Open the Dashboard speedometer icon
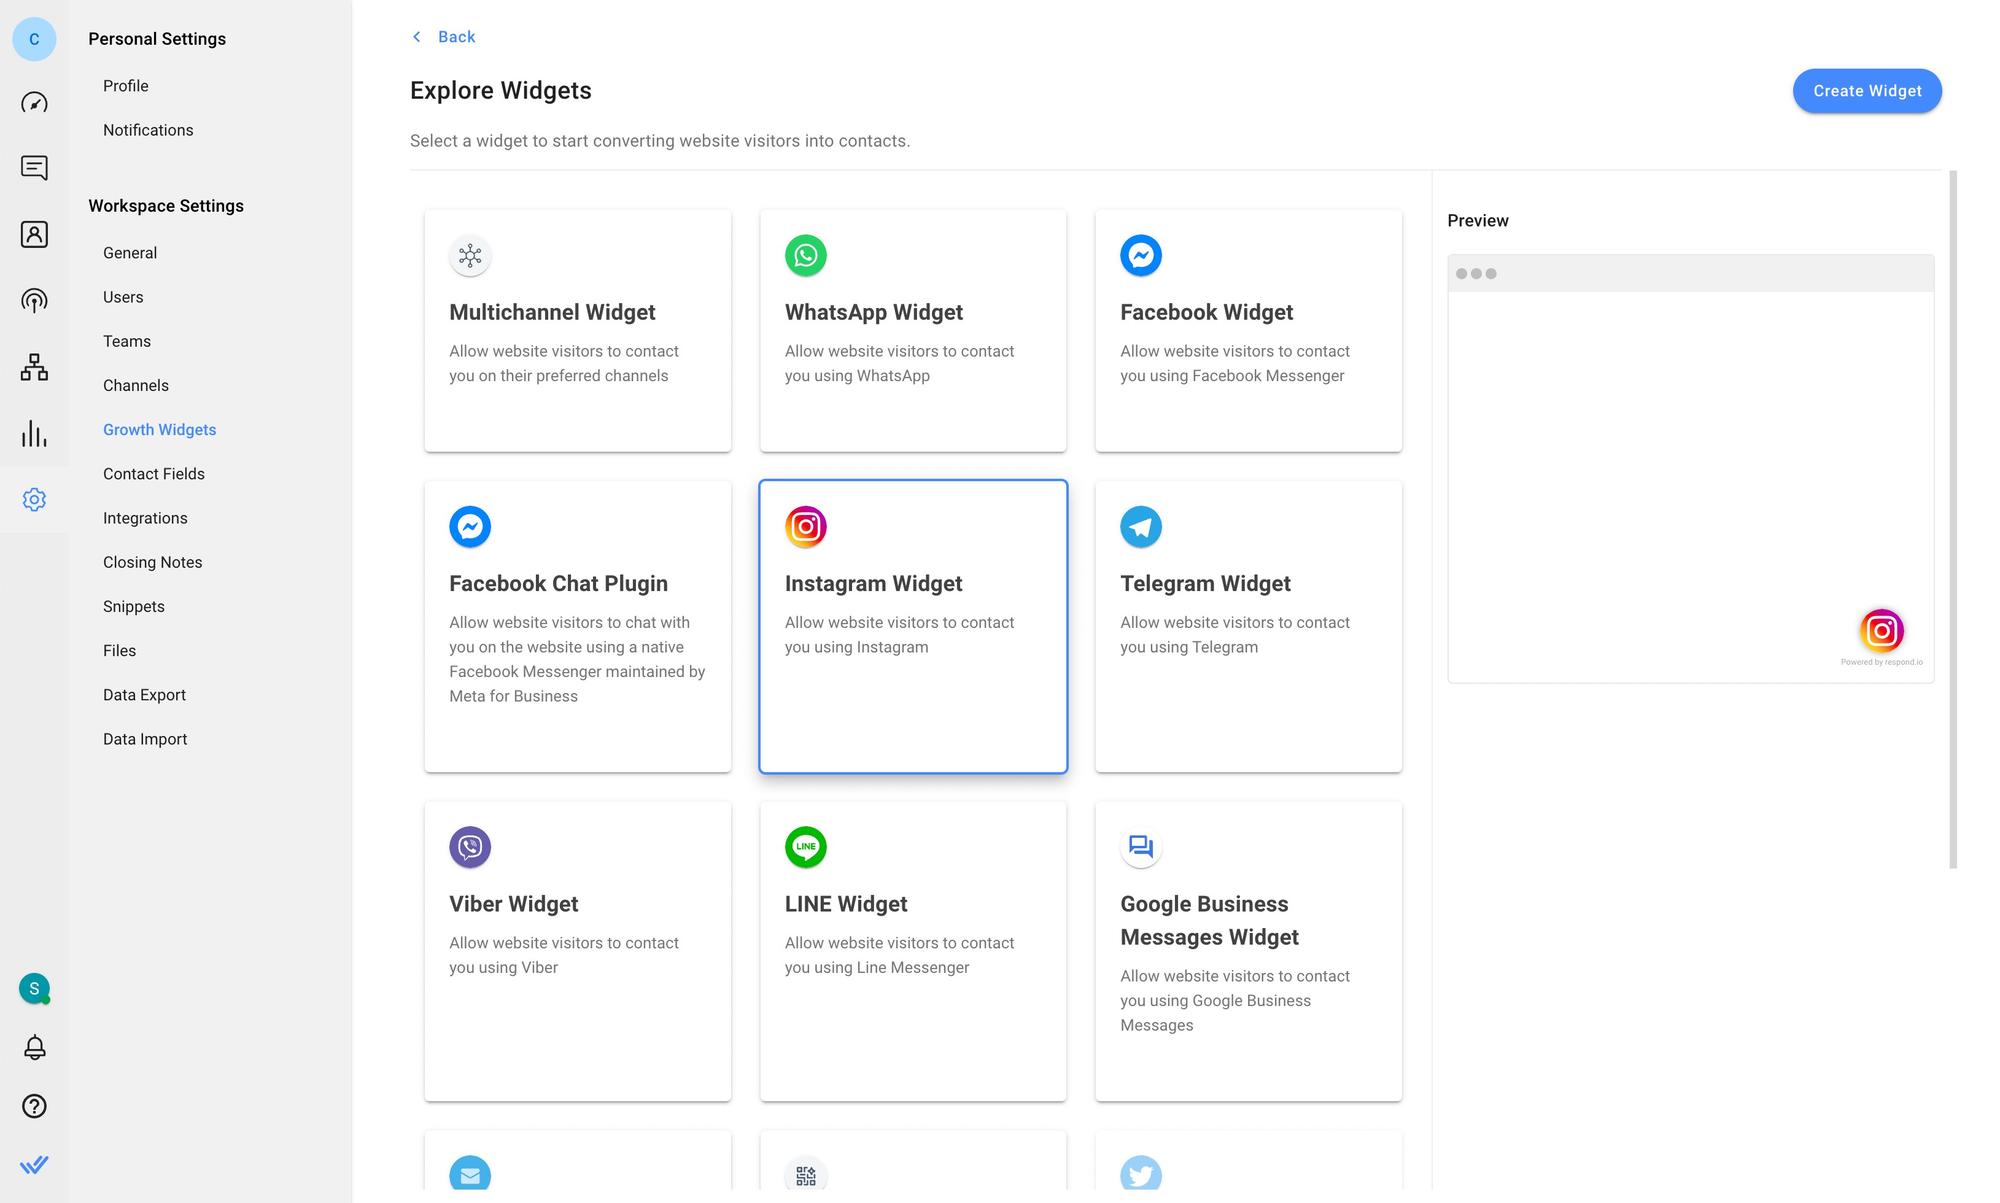The width and height of the screenshot is (2000, 1203). [x=34, y=103]
